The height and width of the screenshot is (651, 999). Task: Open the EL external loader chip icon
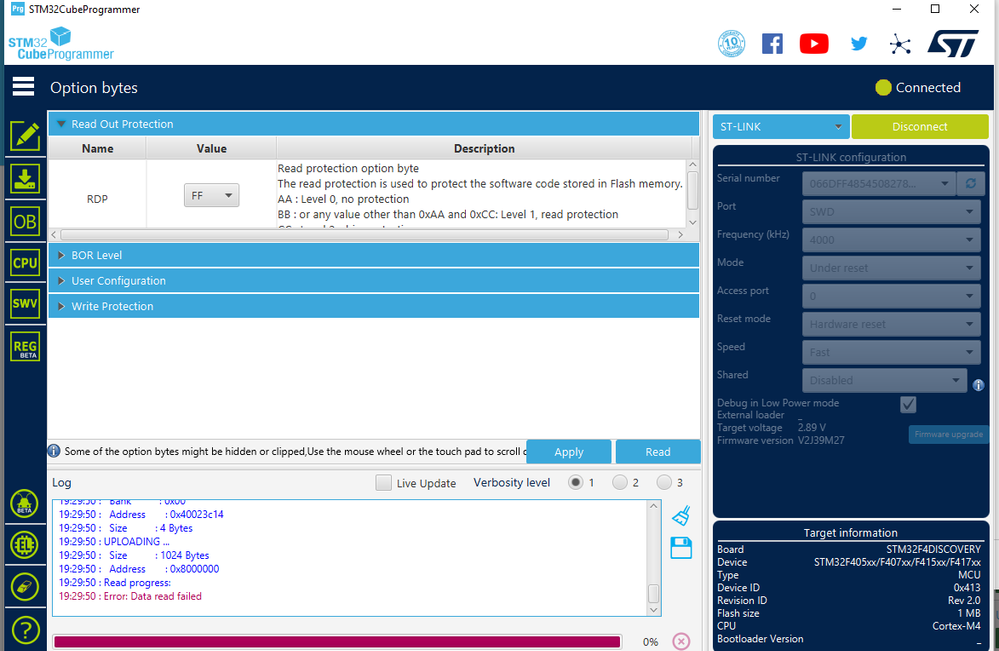pos(24,545)
